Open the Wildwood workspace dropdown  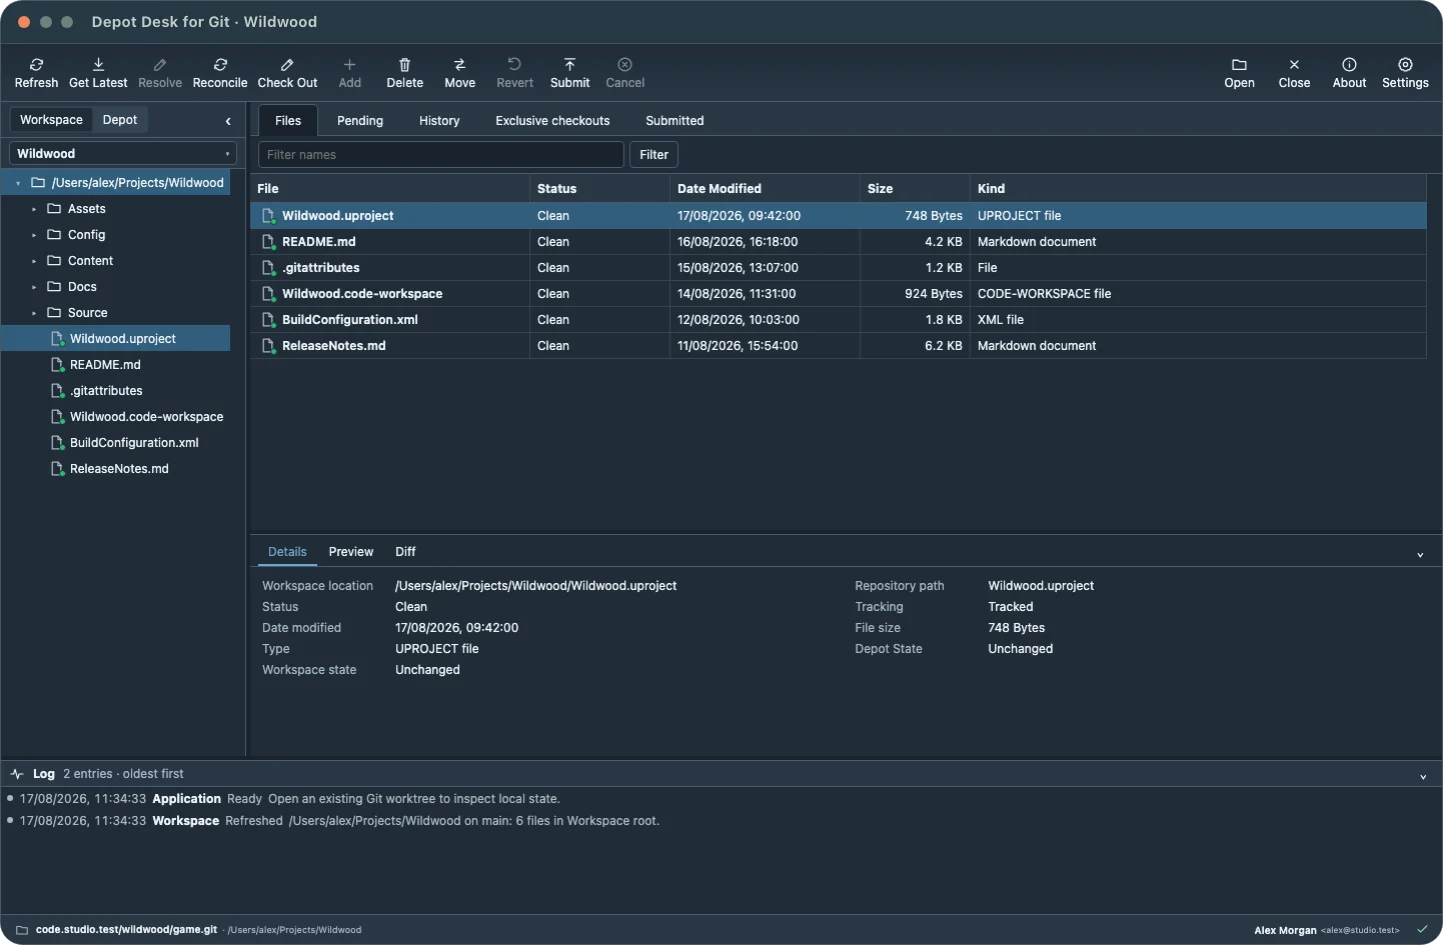pos(122,154)
